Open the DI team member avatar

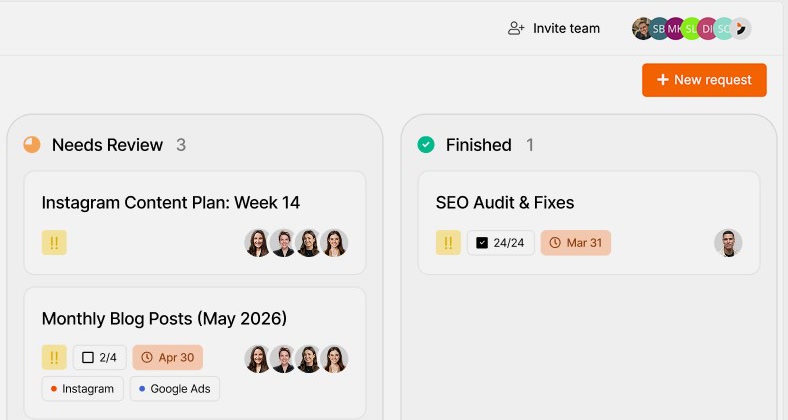(x=707, y=29)
